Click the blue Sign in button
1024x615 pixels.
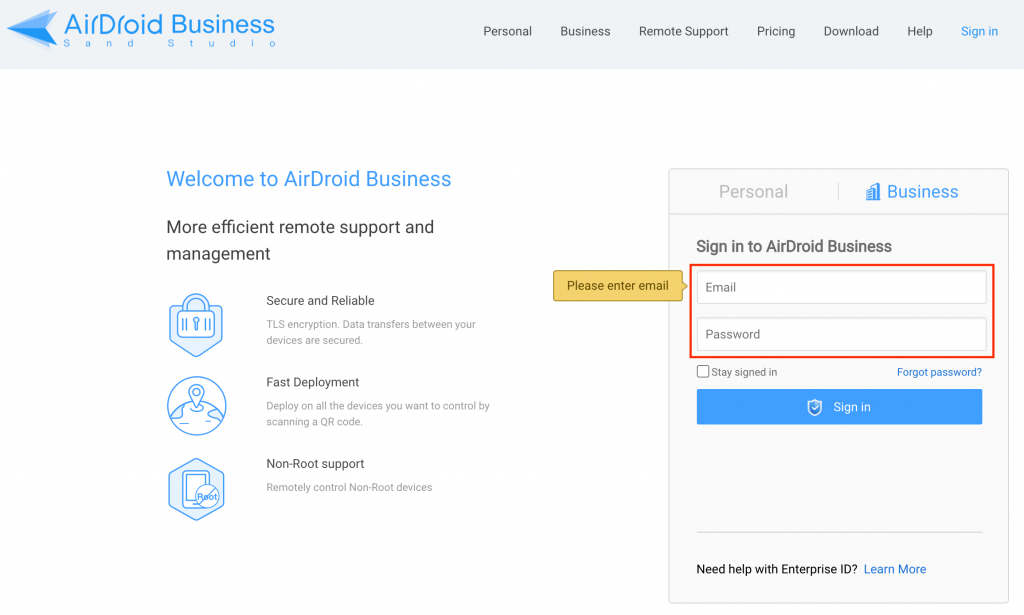839,407
